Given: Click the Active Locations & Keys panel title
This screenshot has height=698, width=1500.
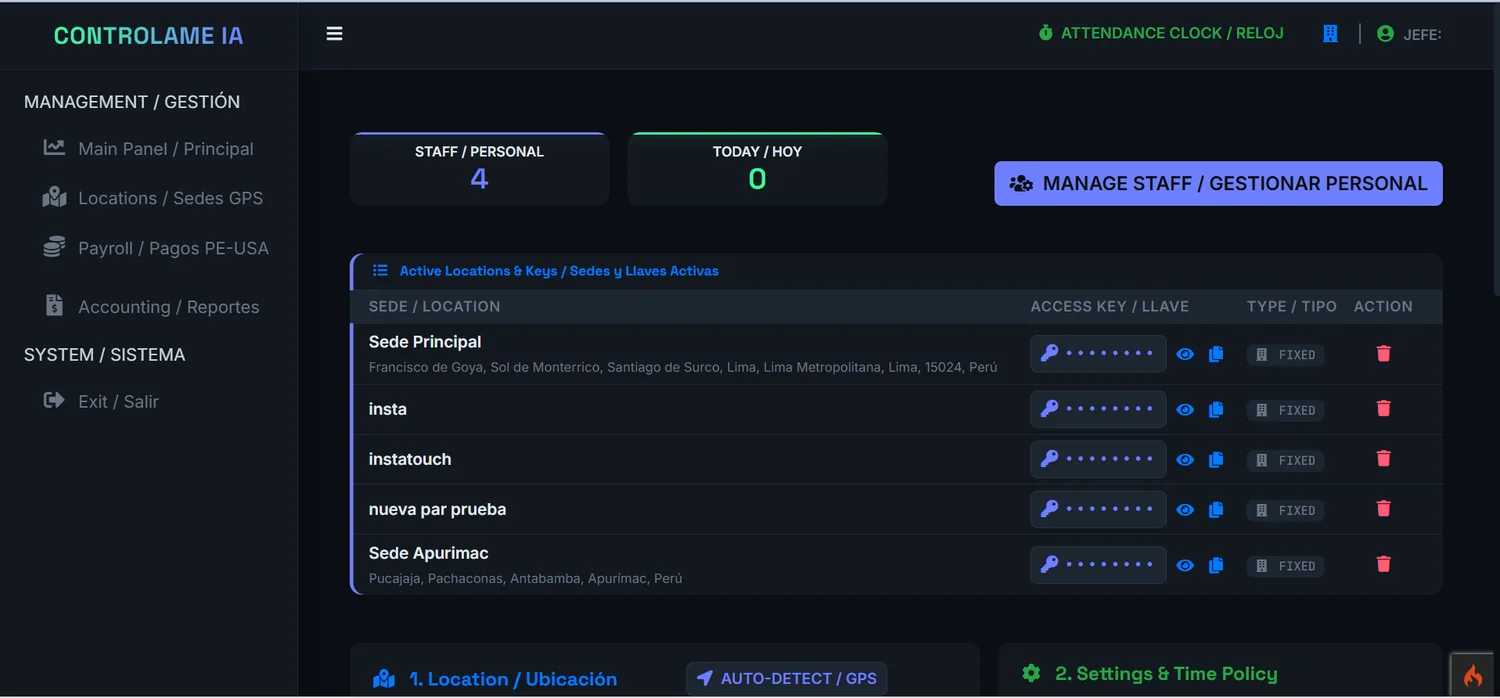Looking at the screenshot, I should (x=559, y=271).
